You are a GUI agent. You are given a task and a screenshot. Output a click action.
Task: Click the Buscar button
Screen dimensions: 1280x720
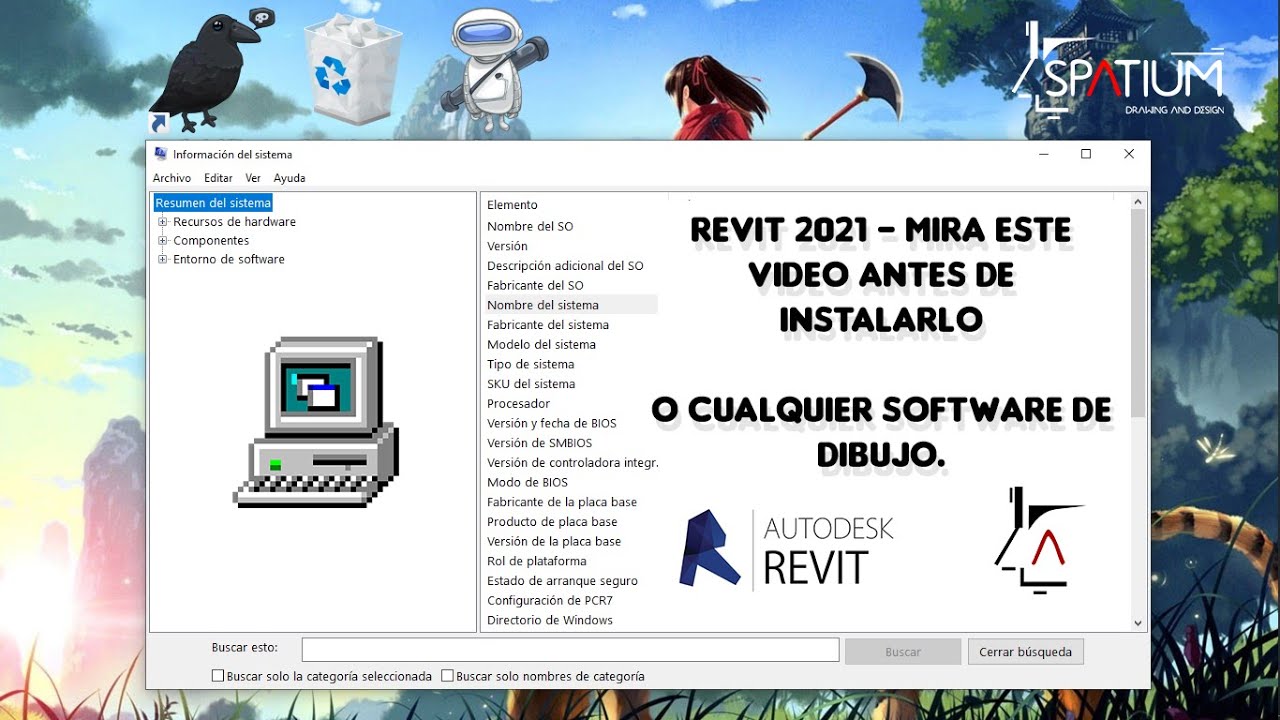[x=903, y=652]
